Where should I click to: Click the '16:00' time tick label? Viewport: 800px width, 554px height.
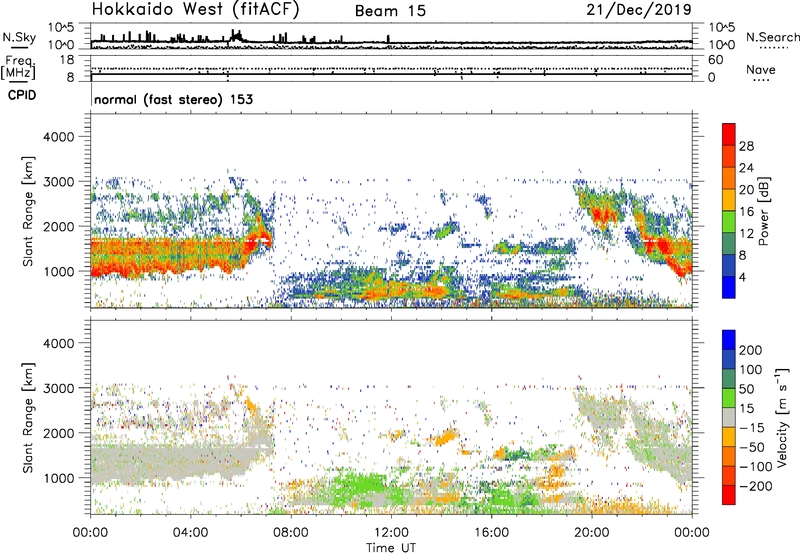pos(491,533)
